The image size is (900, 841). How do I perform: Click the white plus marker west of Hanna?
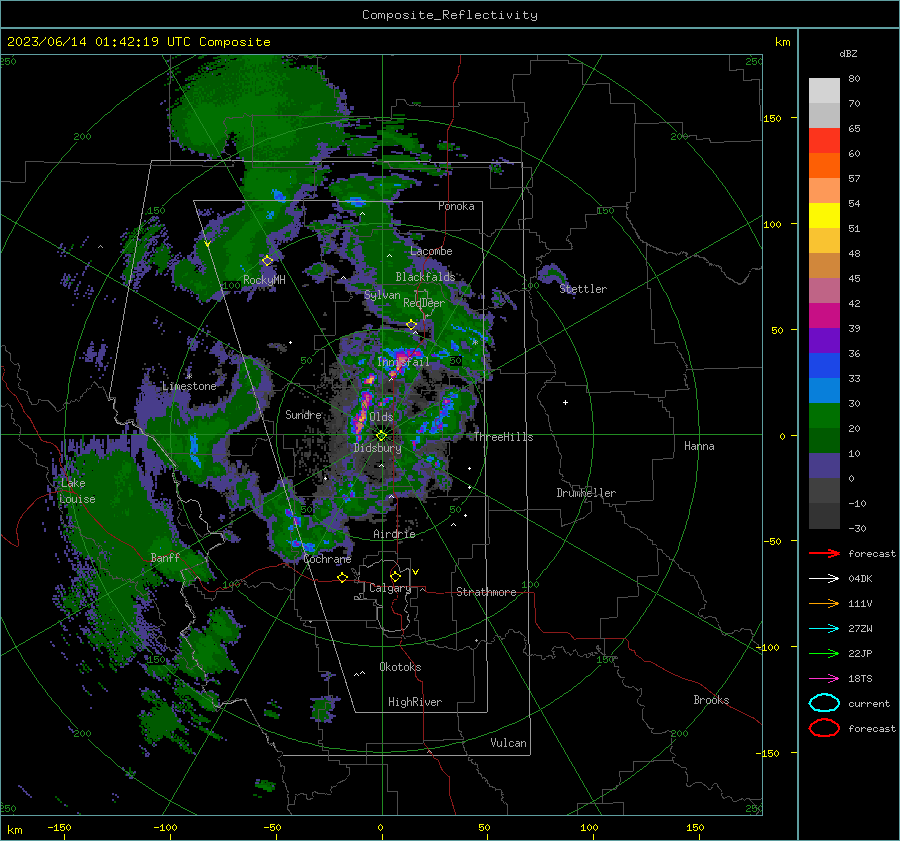click(565, 402)
